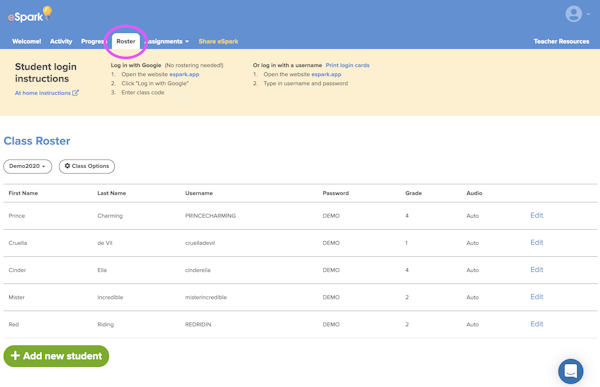Click the last name Charming
The image size is (600, 387).
click(x=110, y=216)
